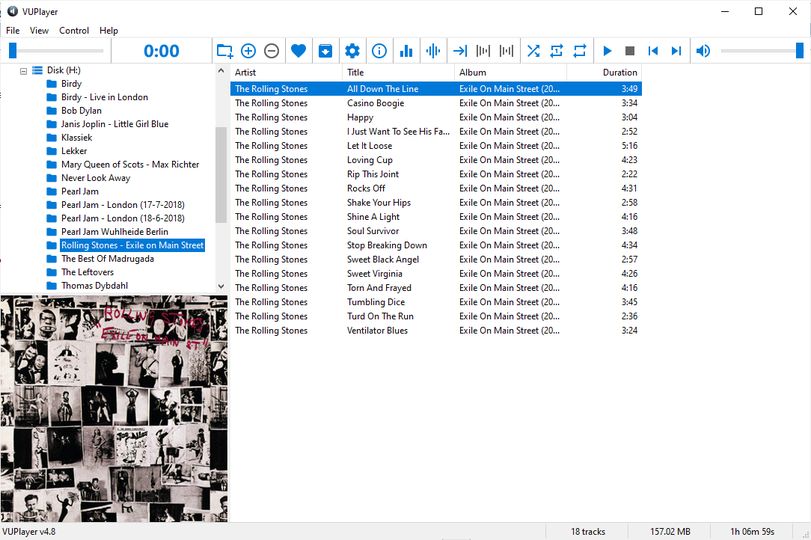Click the new playlist icon
811x540 pixels.
(x=224, y=51)
